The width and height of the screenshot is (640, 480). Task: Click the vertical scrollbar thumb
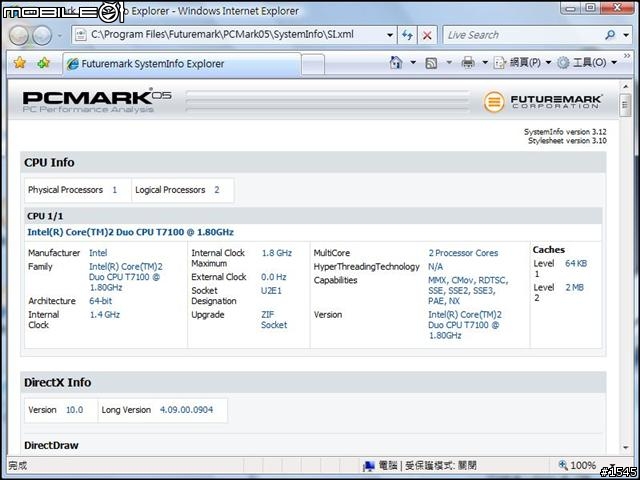625,105
